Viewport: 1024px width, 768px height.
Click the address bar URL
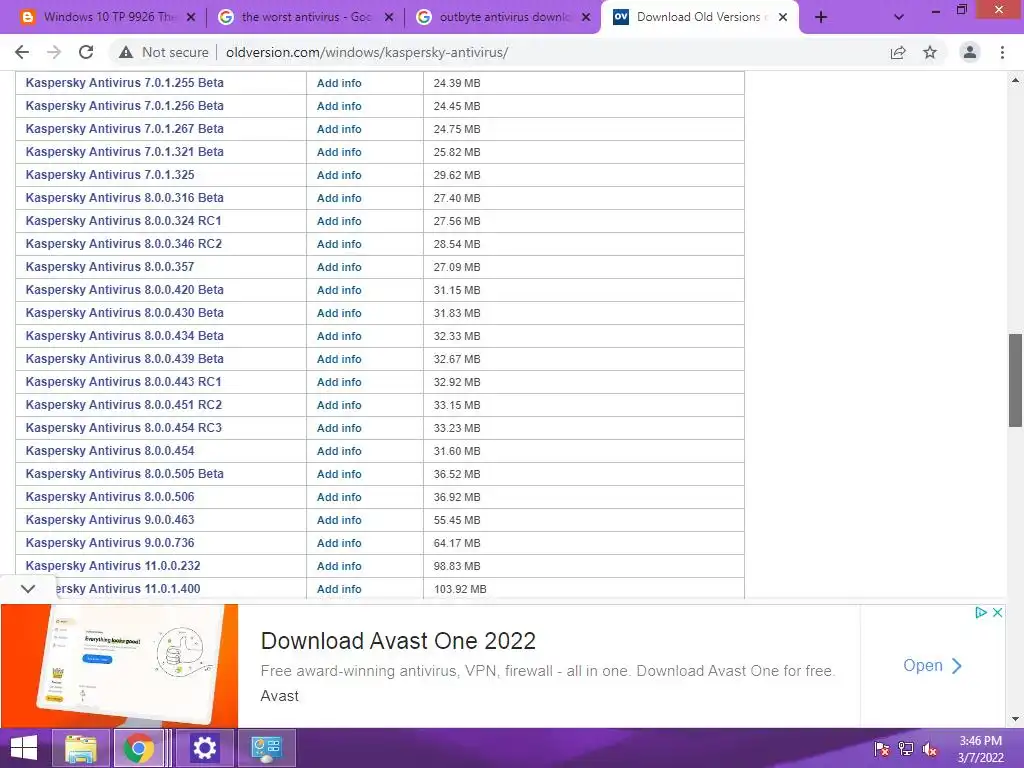[367, 52]
